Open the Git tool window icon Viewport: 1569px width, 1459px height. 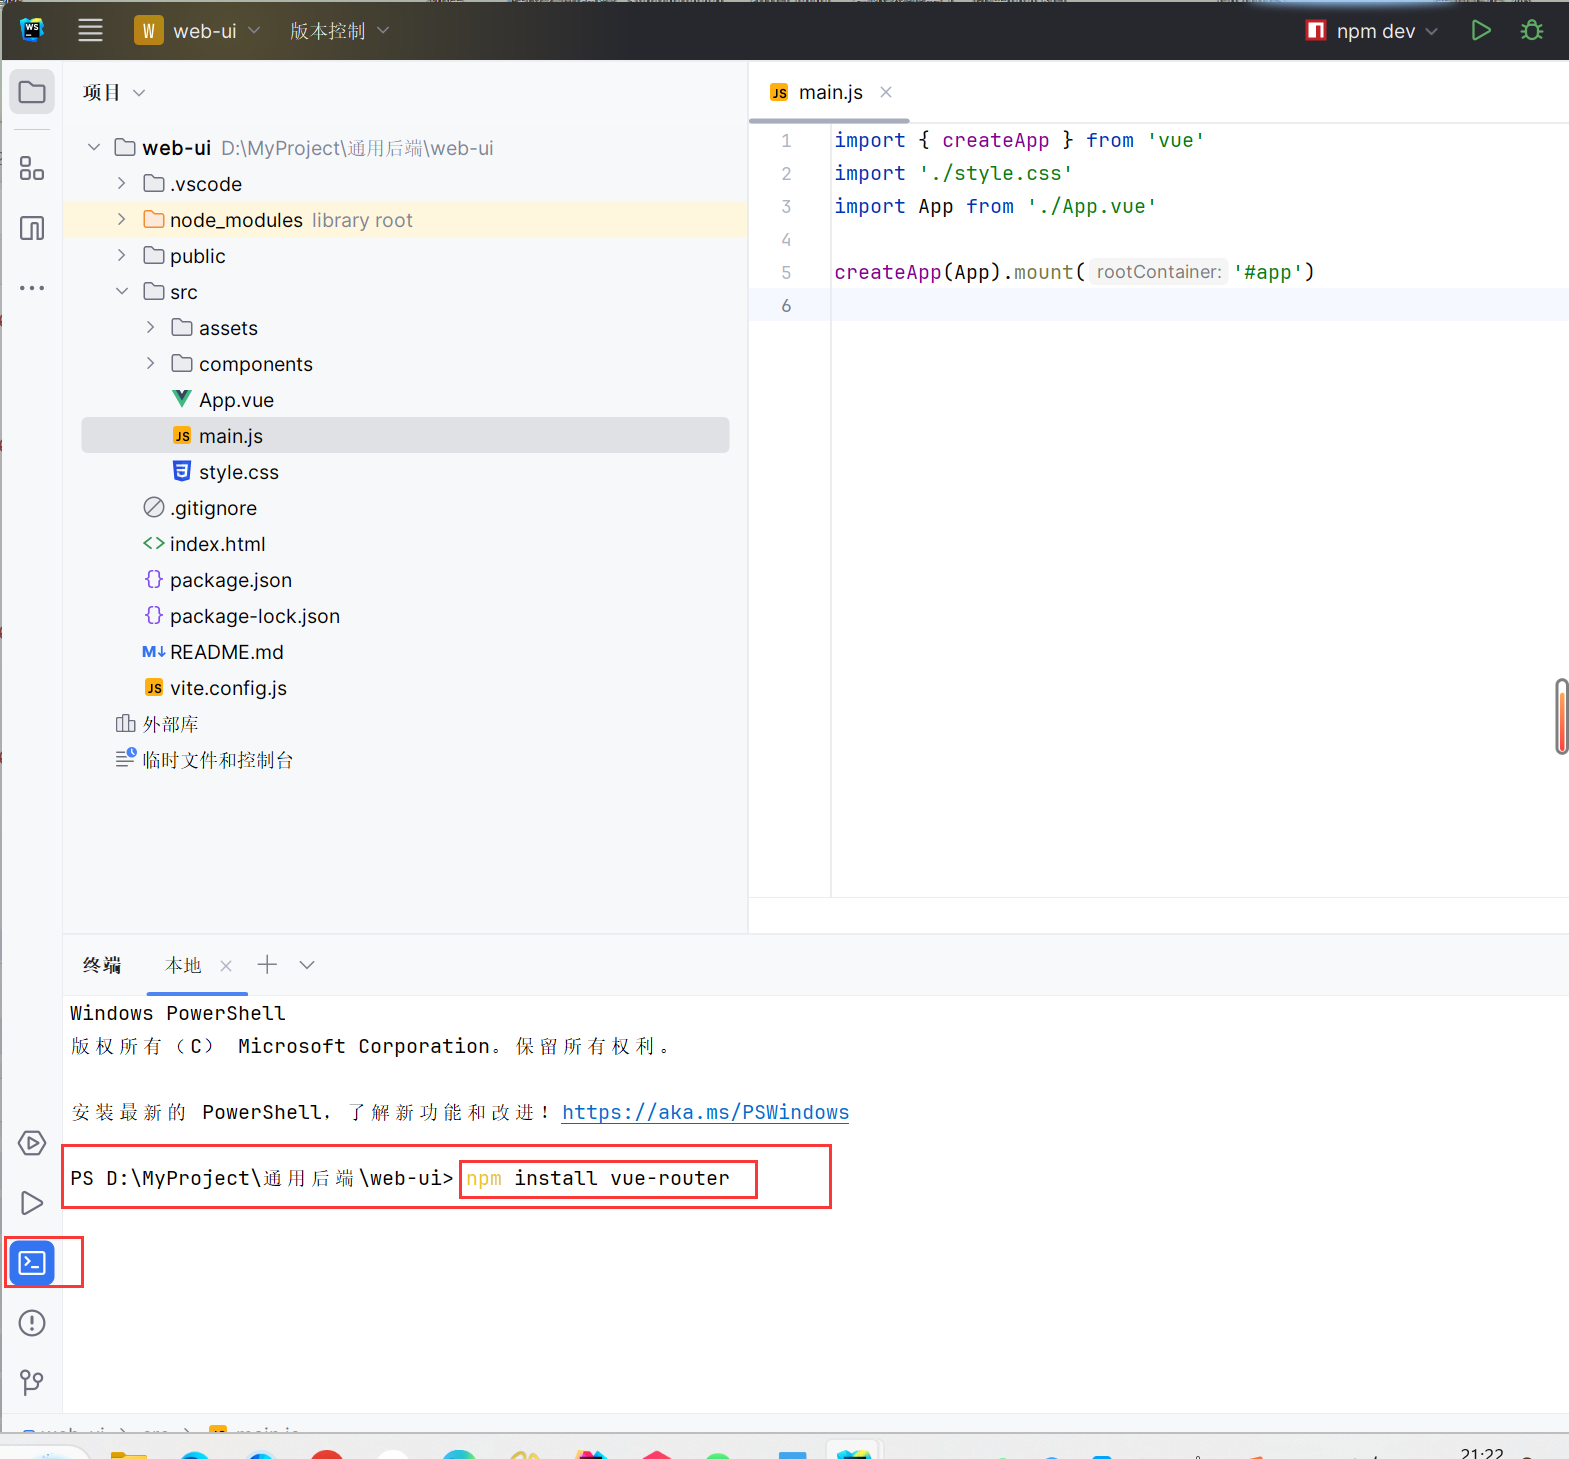pyautogui.click(x=32, y=1383)
